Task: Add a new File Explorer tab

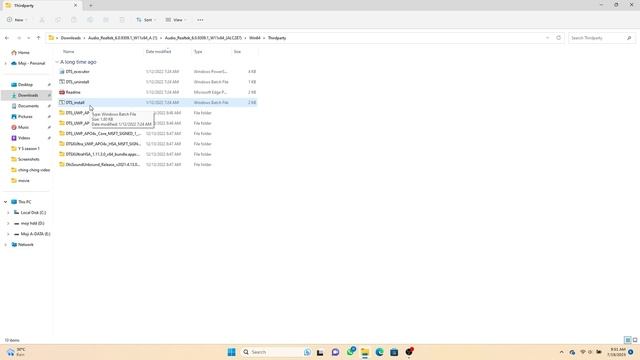Action: click(91, 5)
